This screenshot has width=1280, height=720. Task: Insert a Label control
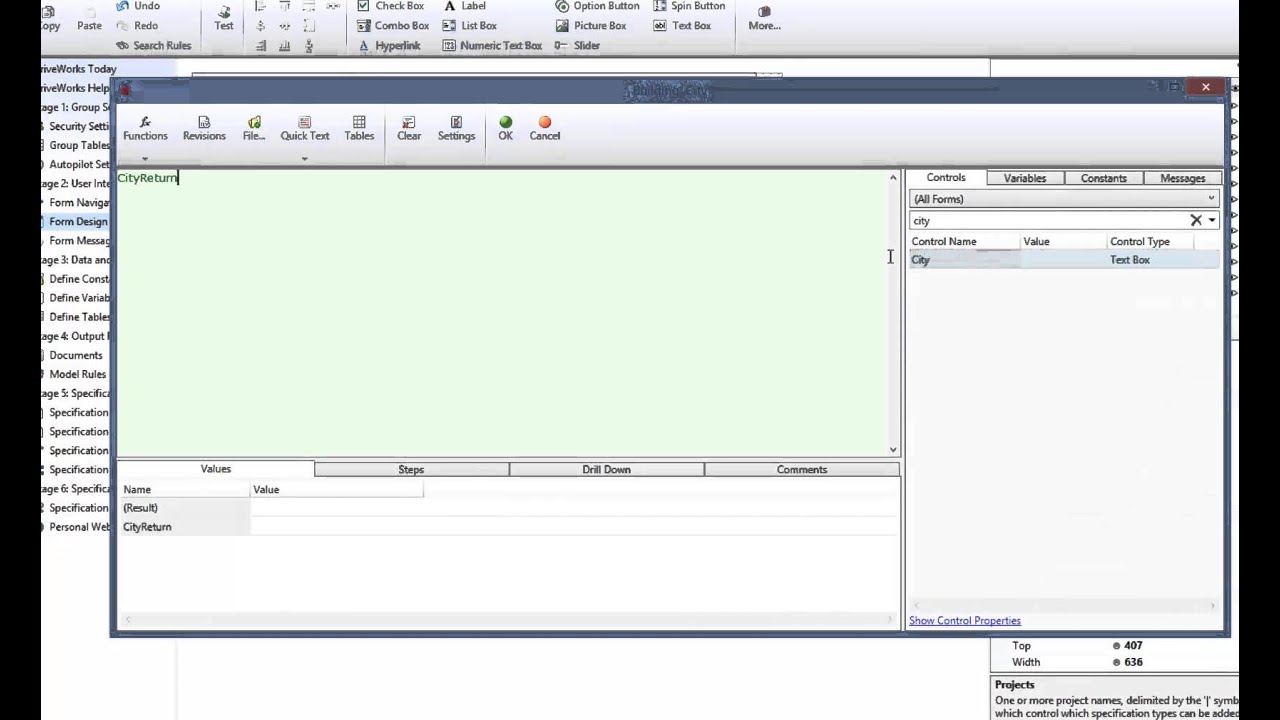[465, 6]
